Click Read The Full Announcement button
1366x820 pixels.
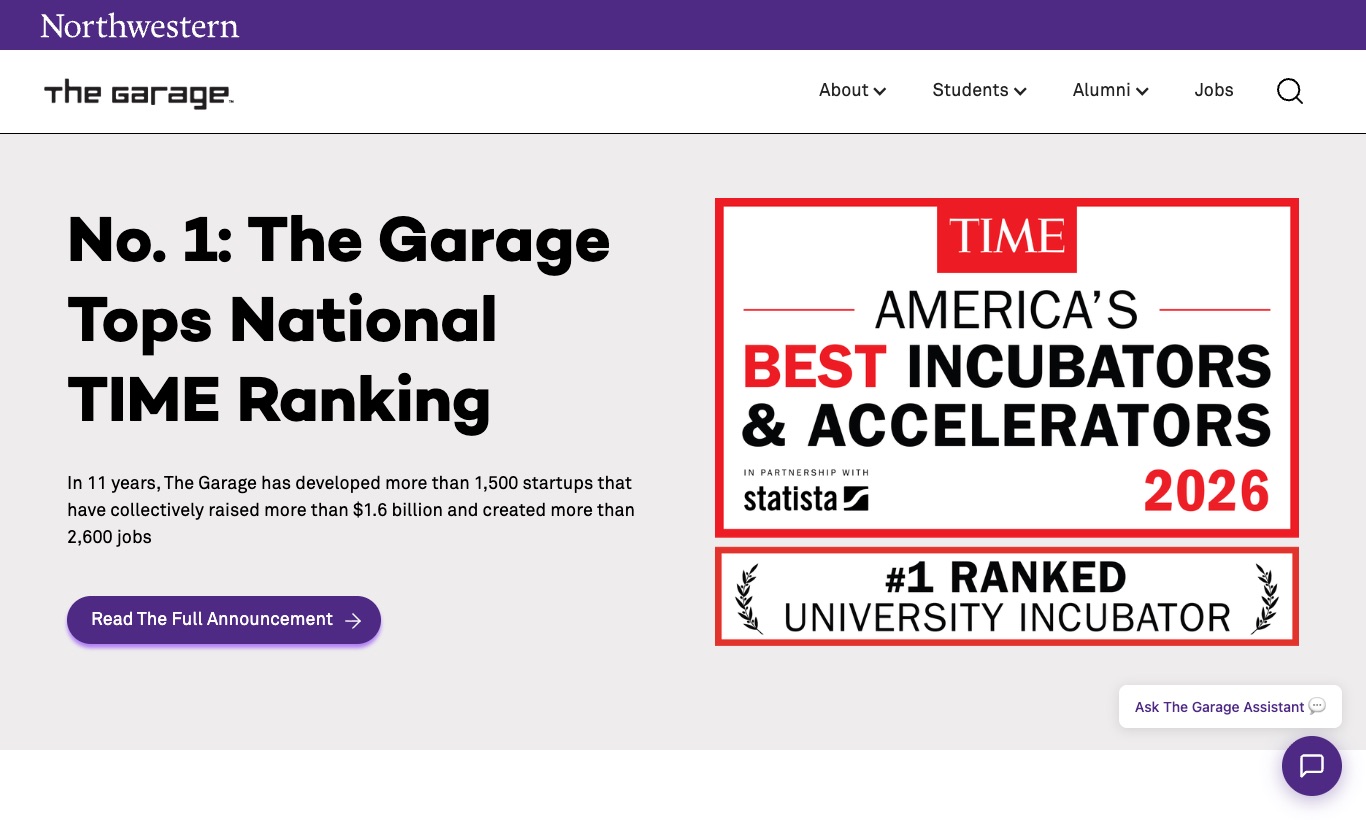point(224,620)
